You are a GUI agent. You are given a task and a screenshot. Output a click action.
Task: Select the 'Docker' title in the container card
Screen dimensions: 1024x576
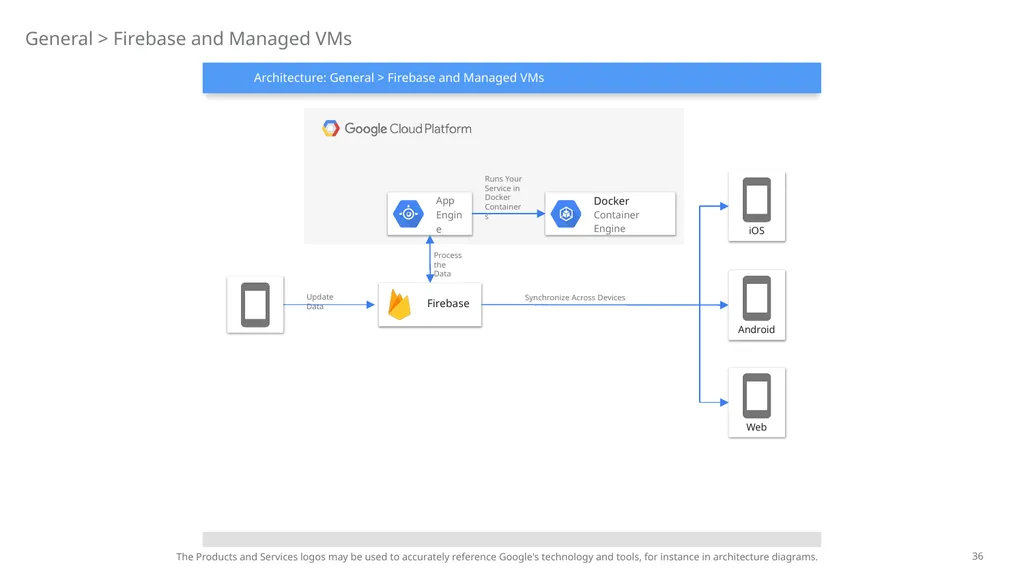point(611,201)
